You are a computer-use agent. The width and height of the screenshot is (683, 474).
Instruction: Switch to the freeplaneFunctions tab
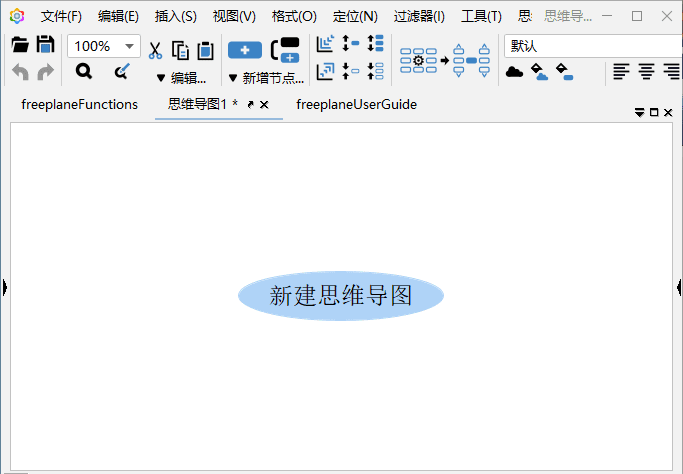coord(79,105)
